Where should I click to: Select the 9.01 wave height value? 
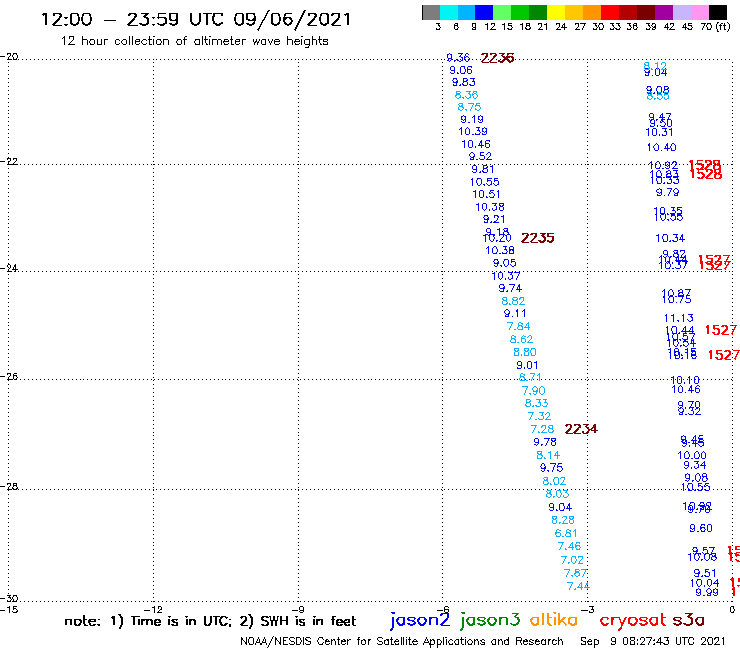527,365
